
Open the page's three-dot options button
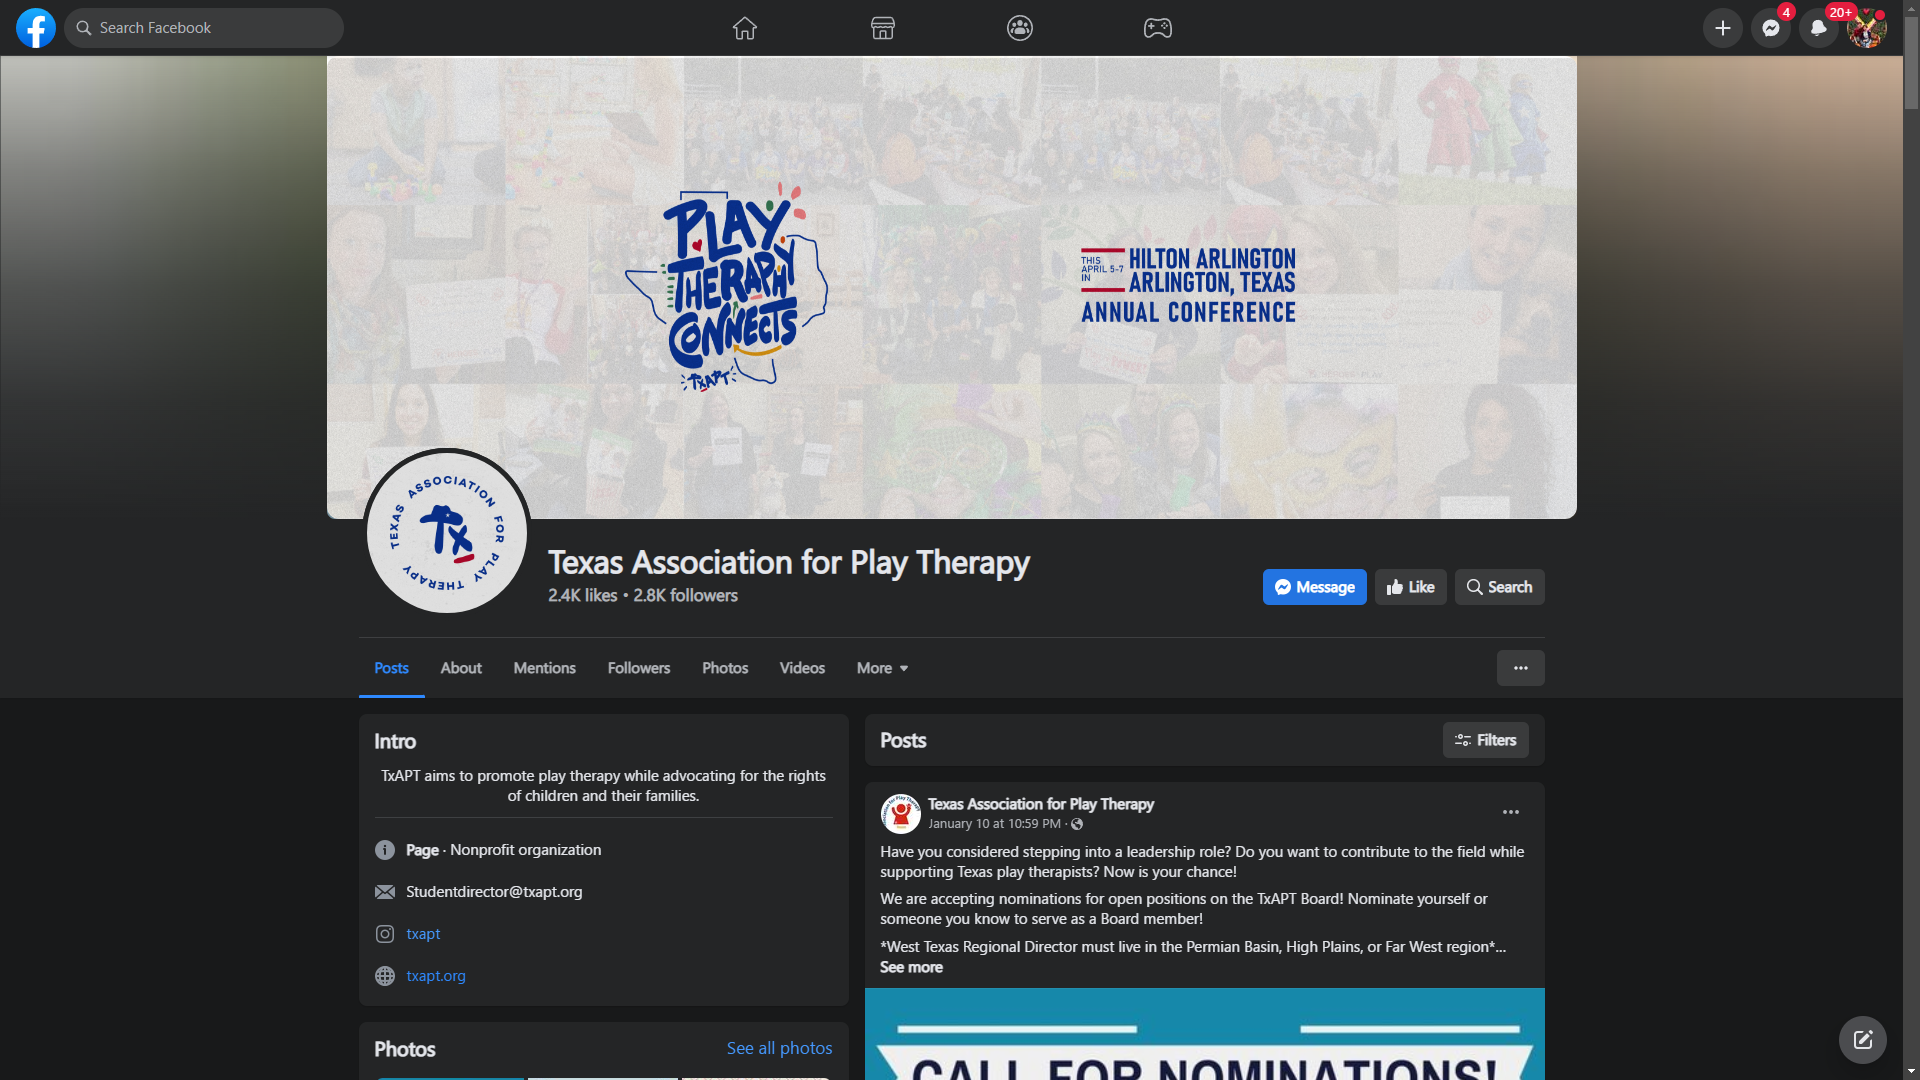coord(1520,668)
